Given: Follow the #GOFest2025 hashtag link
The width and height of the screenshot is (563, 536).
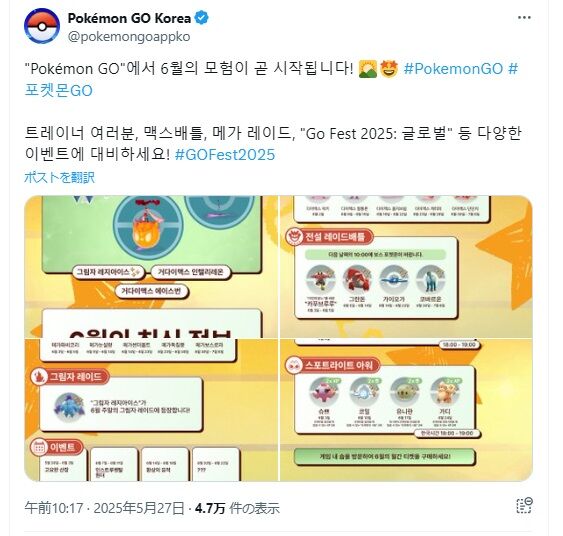Looking at the screenshot, I should click(x=225, y=154).
